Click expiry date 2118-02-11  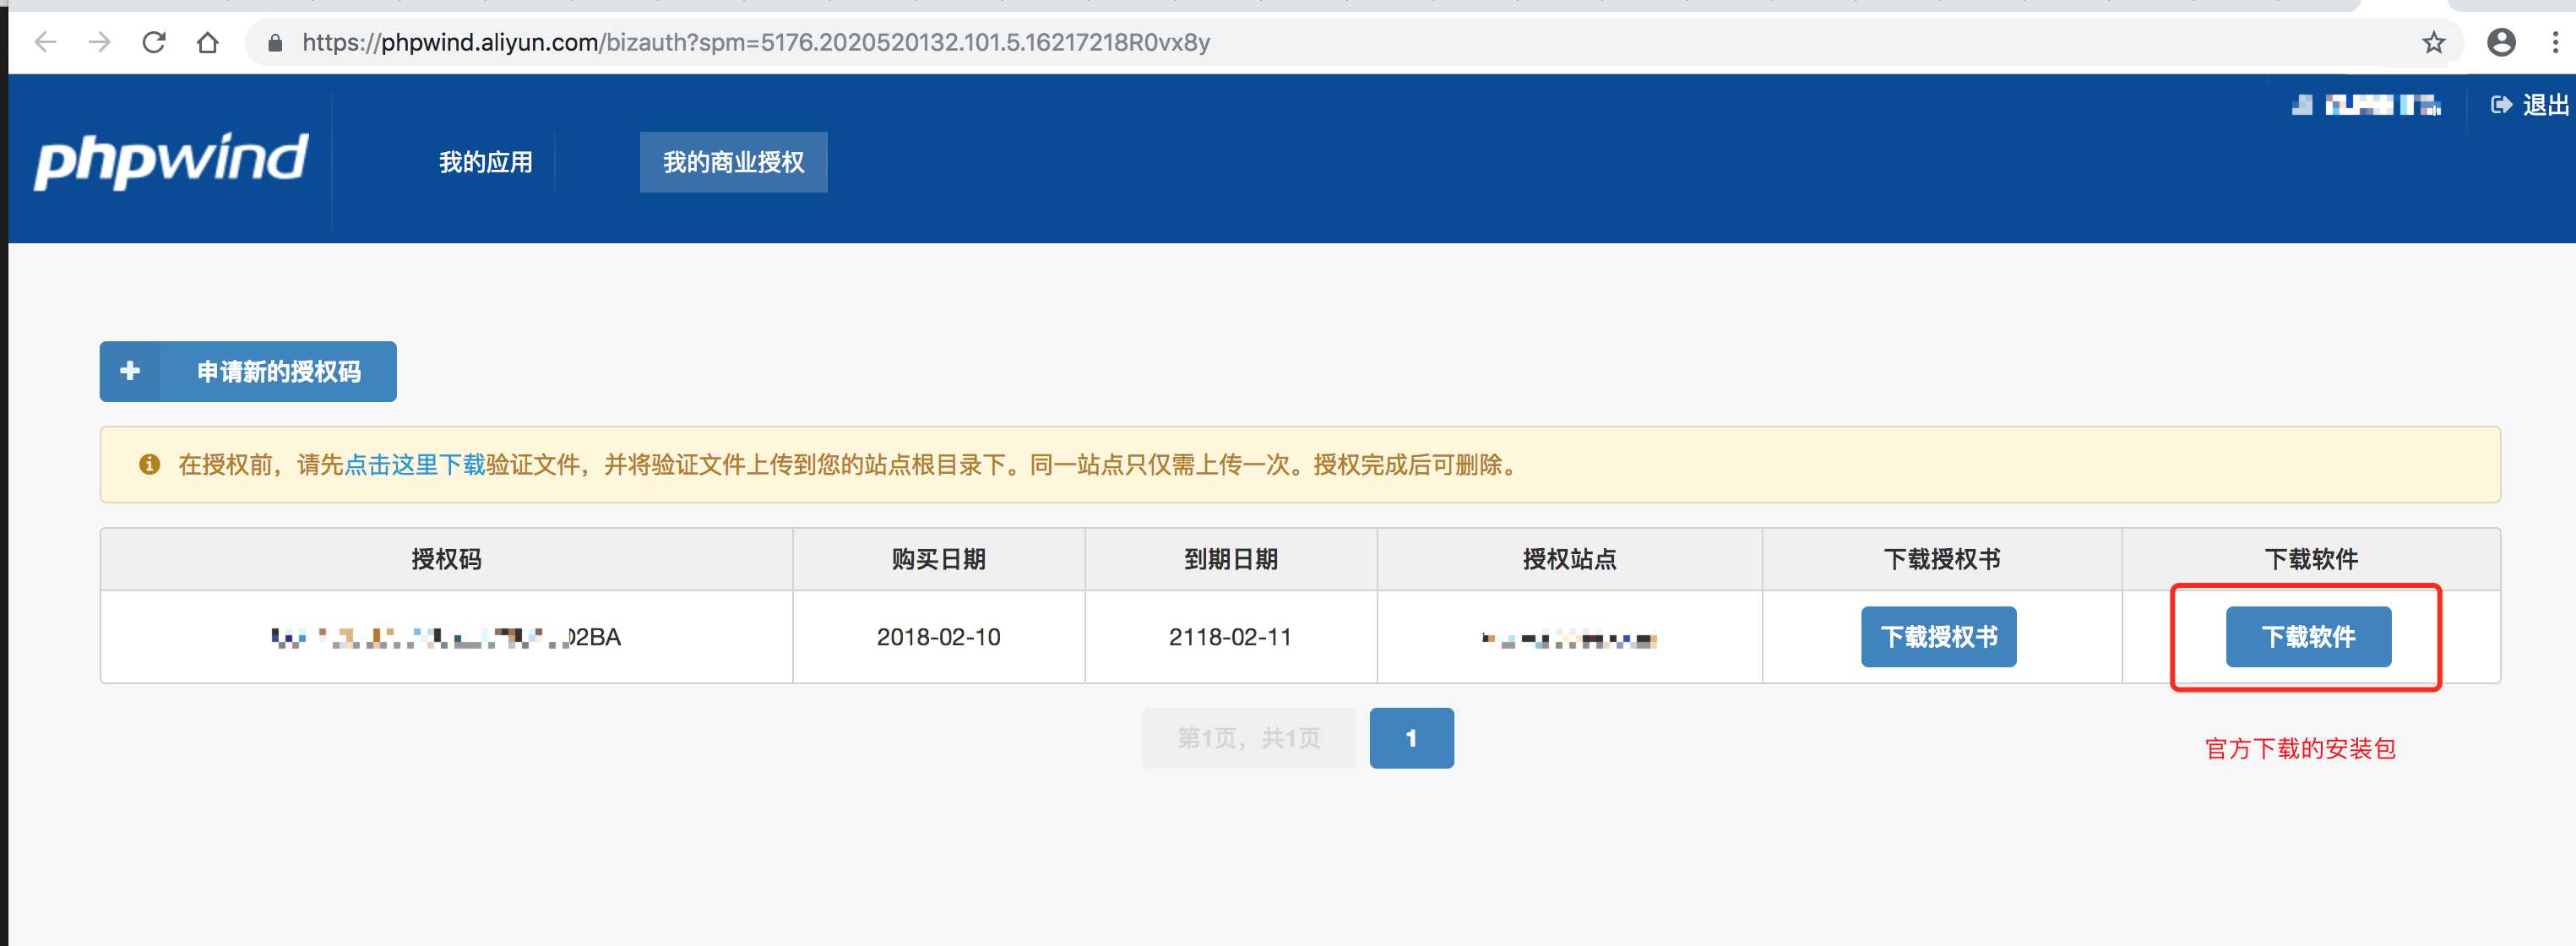click(x=1230, y=637)
